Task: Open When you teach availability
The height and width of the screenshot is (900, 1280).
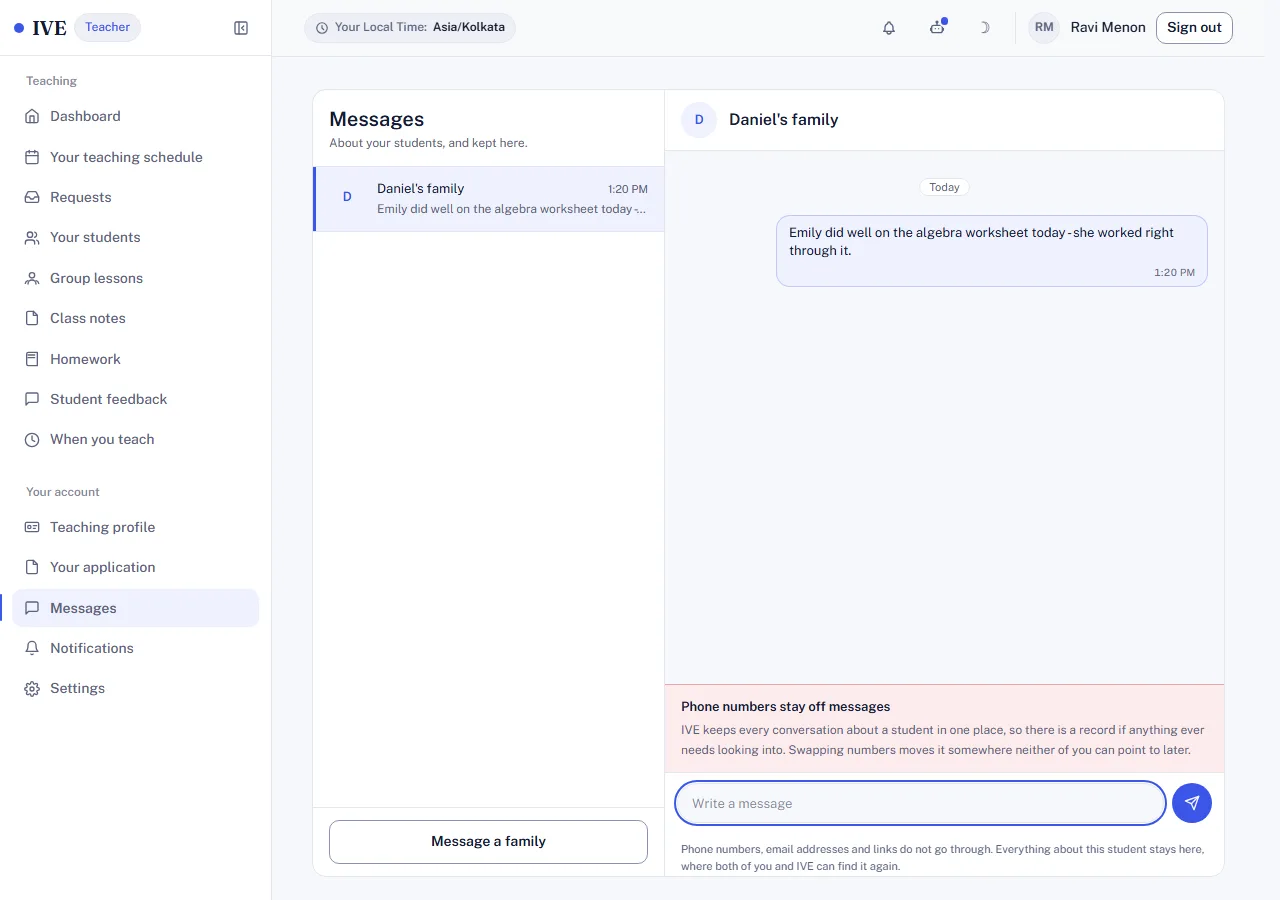Action: (x=136, y=439)
